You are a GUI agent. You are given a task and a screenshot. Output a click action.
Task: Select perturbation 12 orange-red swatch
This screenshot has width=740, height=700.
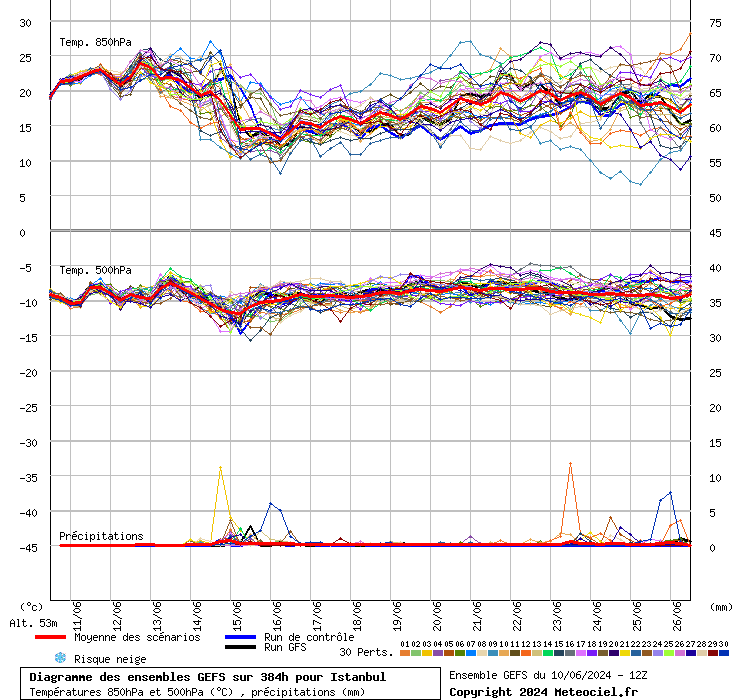pyautogui.click(x=526, y=653)
